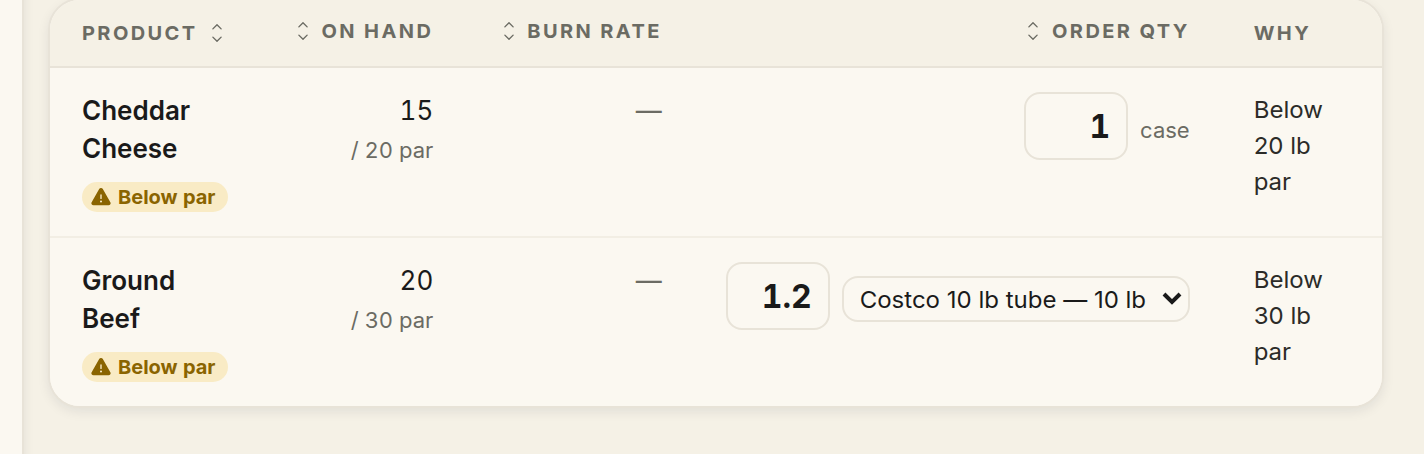Click the Ground Beef product name

tap(129, 300)
